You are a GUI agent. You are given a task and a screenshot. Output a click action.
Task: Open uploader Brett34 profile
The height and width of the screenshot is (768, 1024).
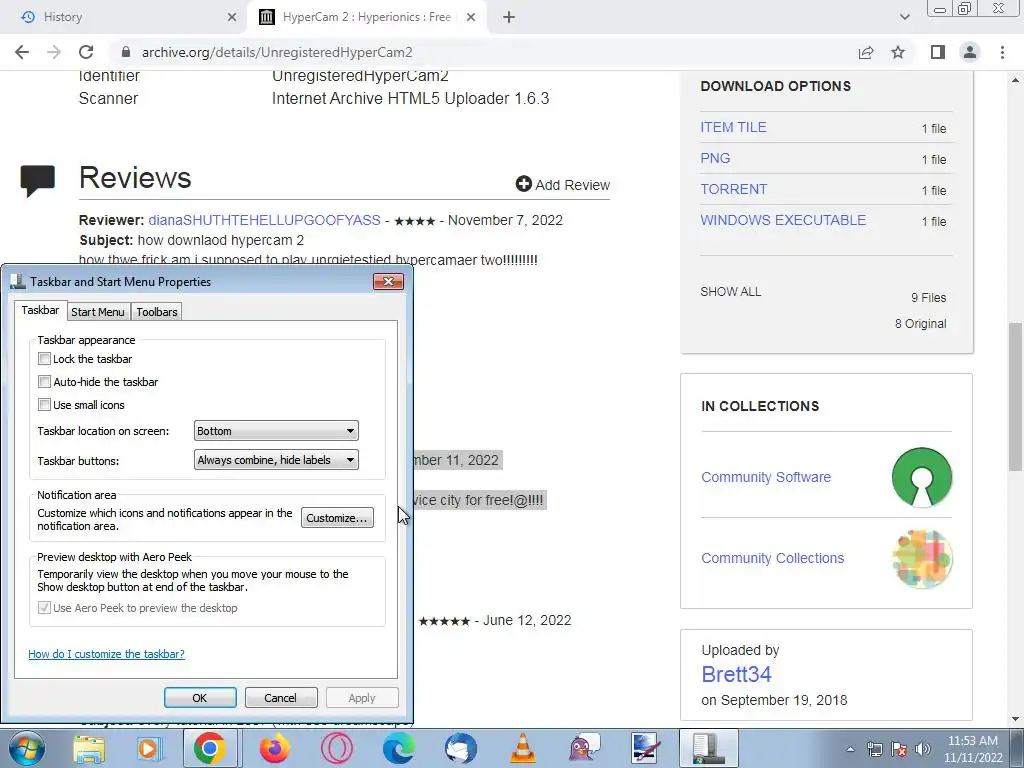(736, 674)
